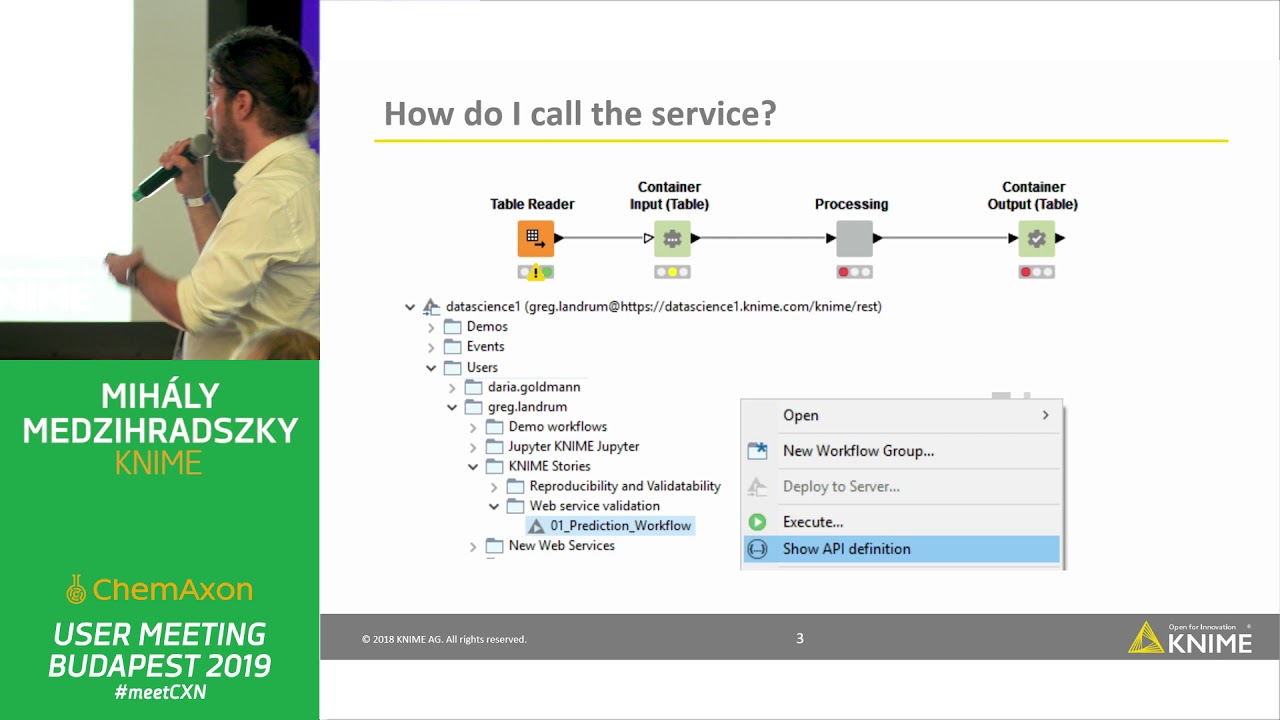Expand the Jupyter KNIME Jupyter folder
This screenshot has width=1280, height=720.
coord(473,447)
